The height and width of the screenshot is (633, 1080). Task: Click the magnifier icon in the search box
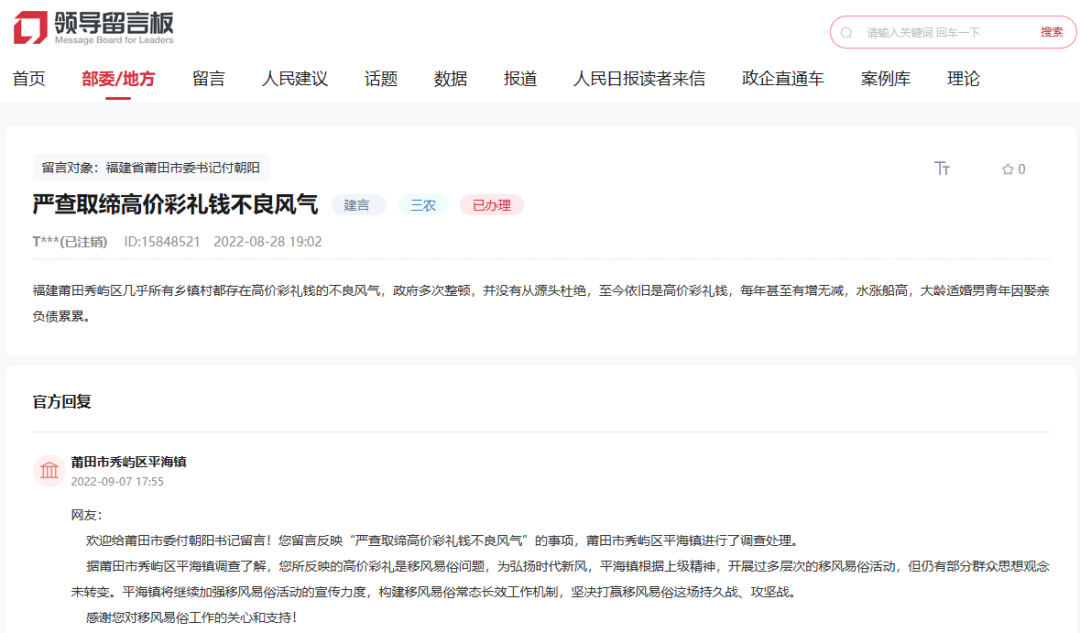pos(845,32)
